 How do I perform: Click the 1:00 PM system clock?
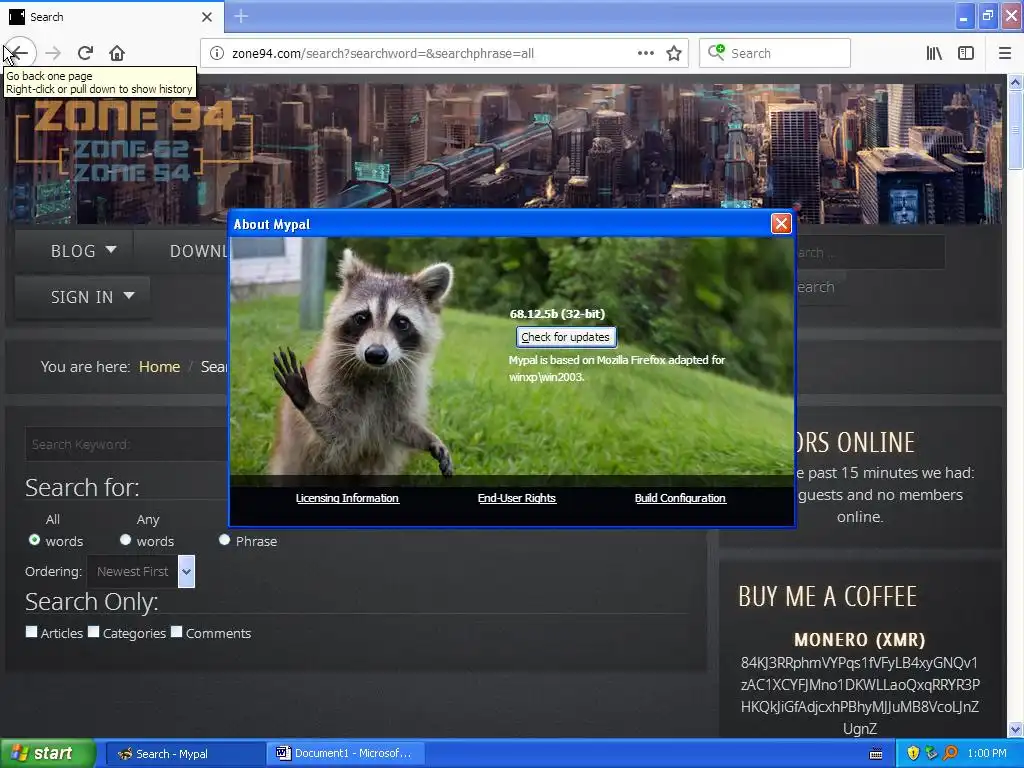tap(987, 754)
